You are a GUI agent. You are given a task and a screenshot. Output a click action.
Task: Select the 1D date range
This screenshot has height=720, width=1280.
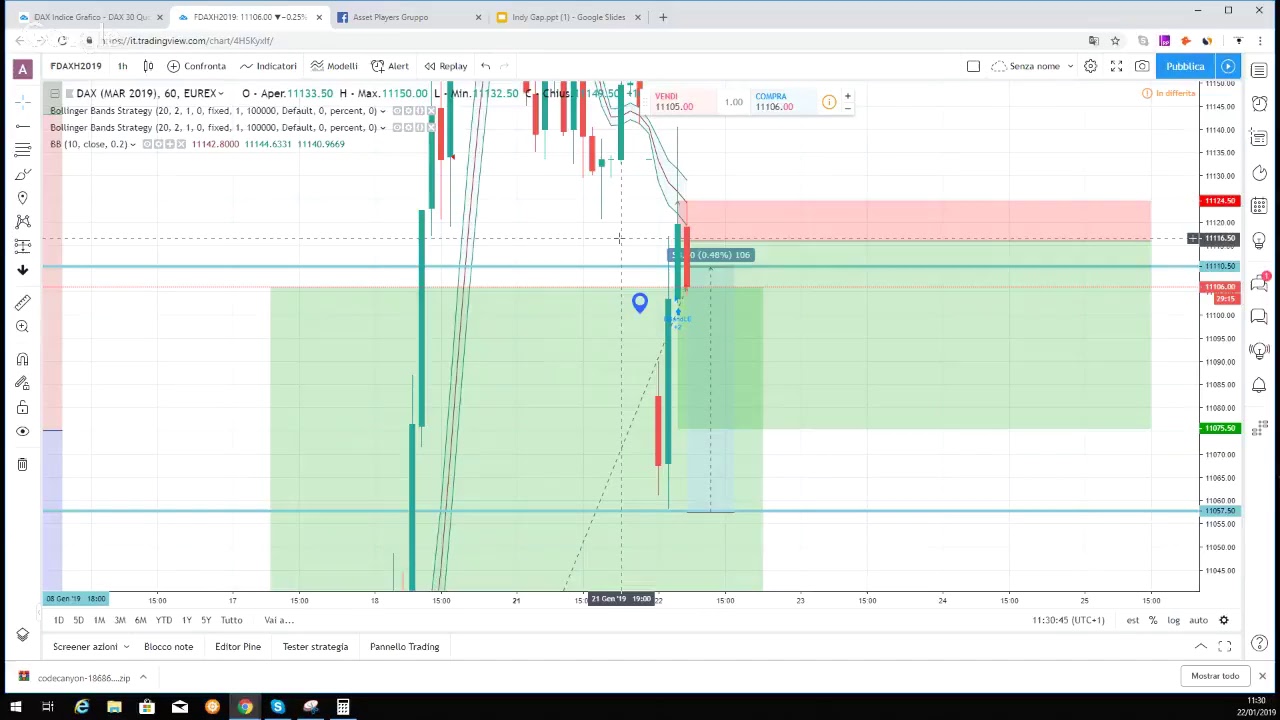click(x=58, y=620)
